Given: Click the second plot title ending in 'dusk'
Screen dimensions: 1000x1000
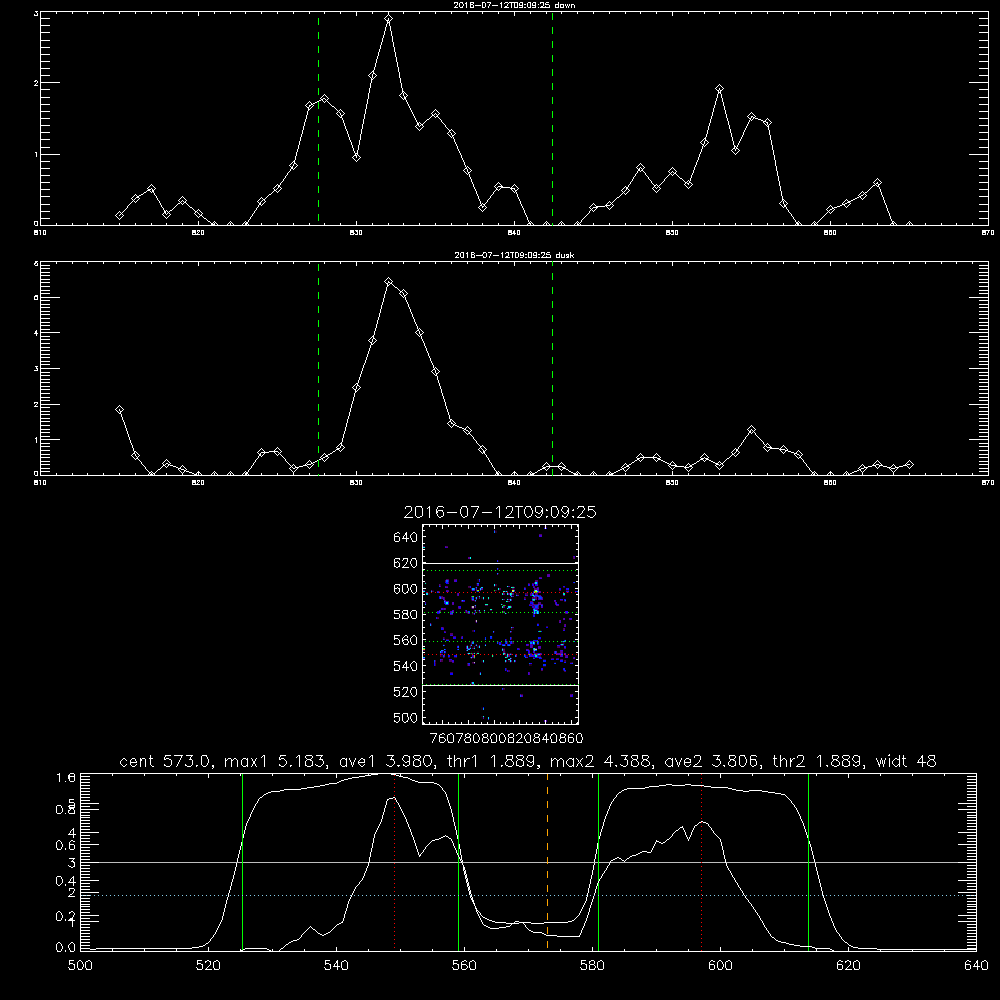Looking at the screenshot, I should click(x=514, y=255).
